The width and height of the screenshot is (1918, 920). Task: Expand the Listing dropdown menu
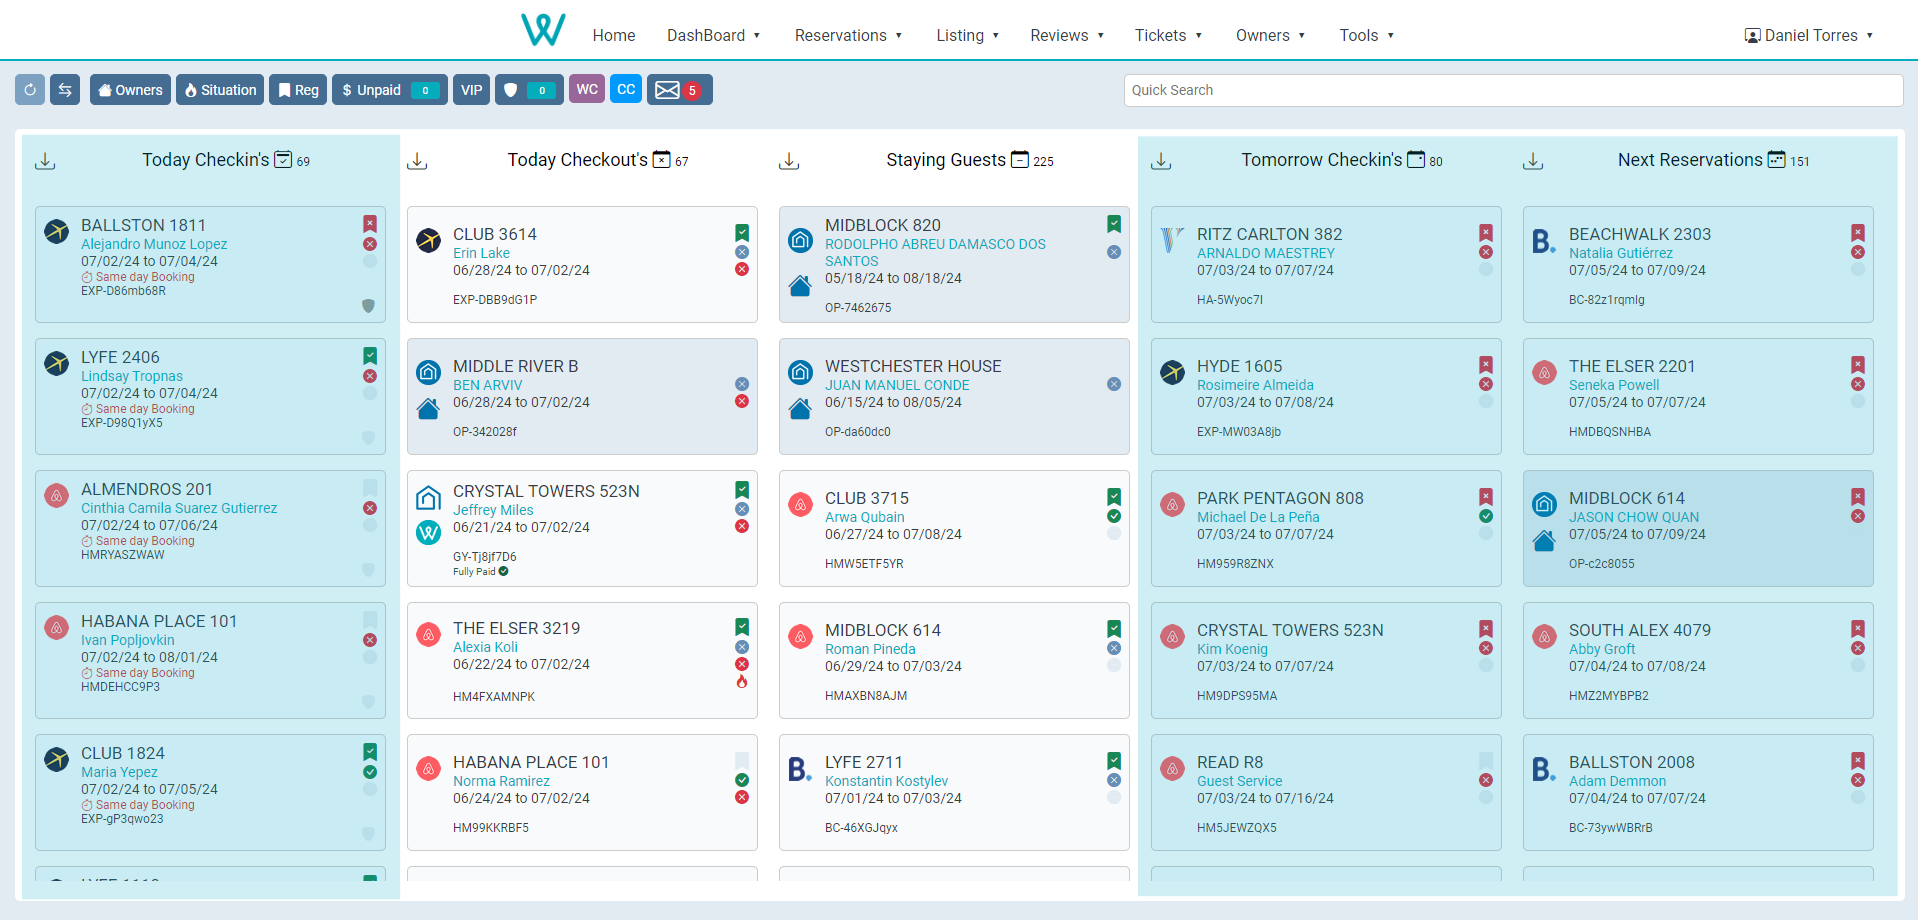pyautogui.click(x=967, y=35)
